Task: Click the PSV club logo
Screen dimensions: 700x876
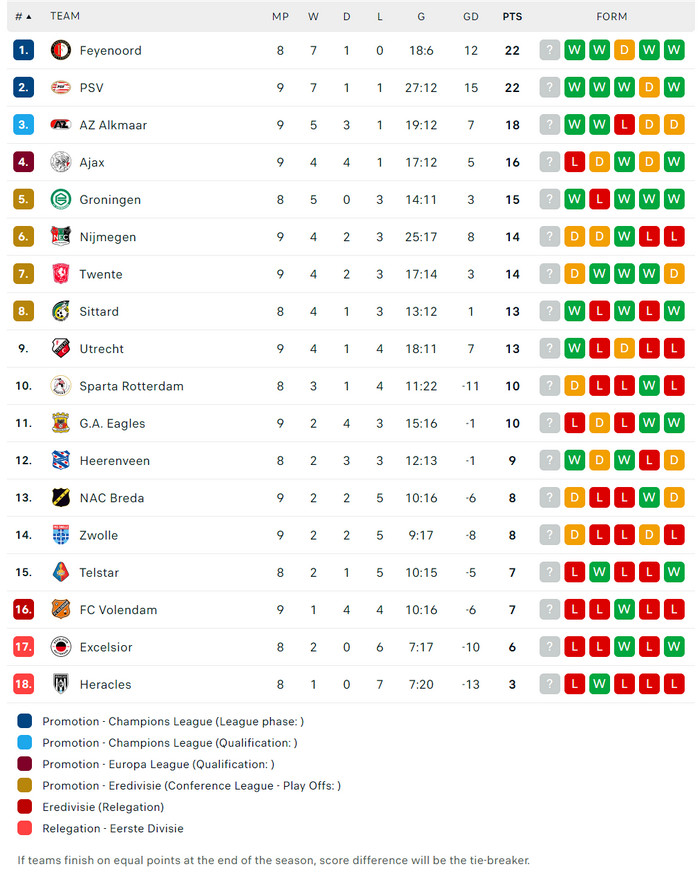Action: click(61, 88)
